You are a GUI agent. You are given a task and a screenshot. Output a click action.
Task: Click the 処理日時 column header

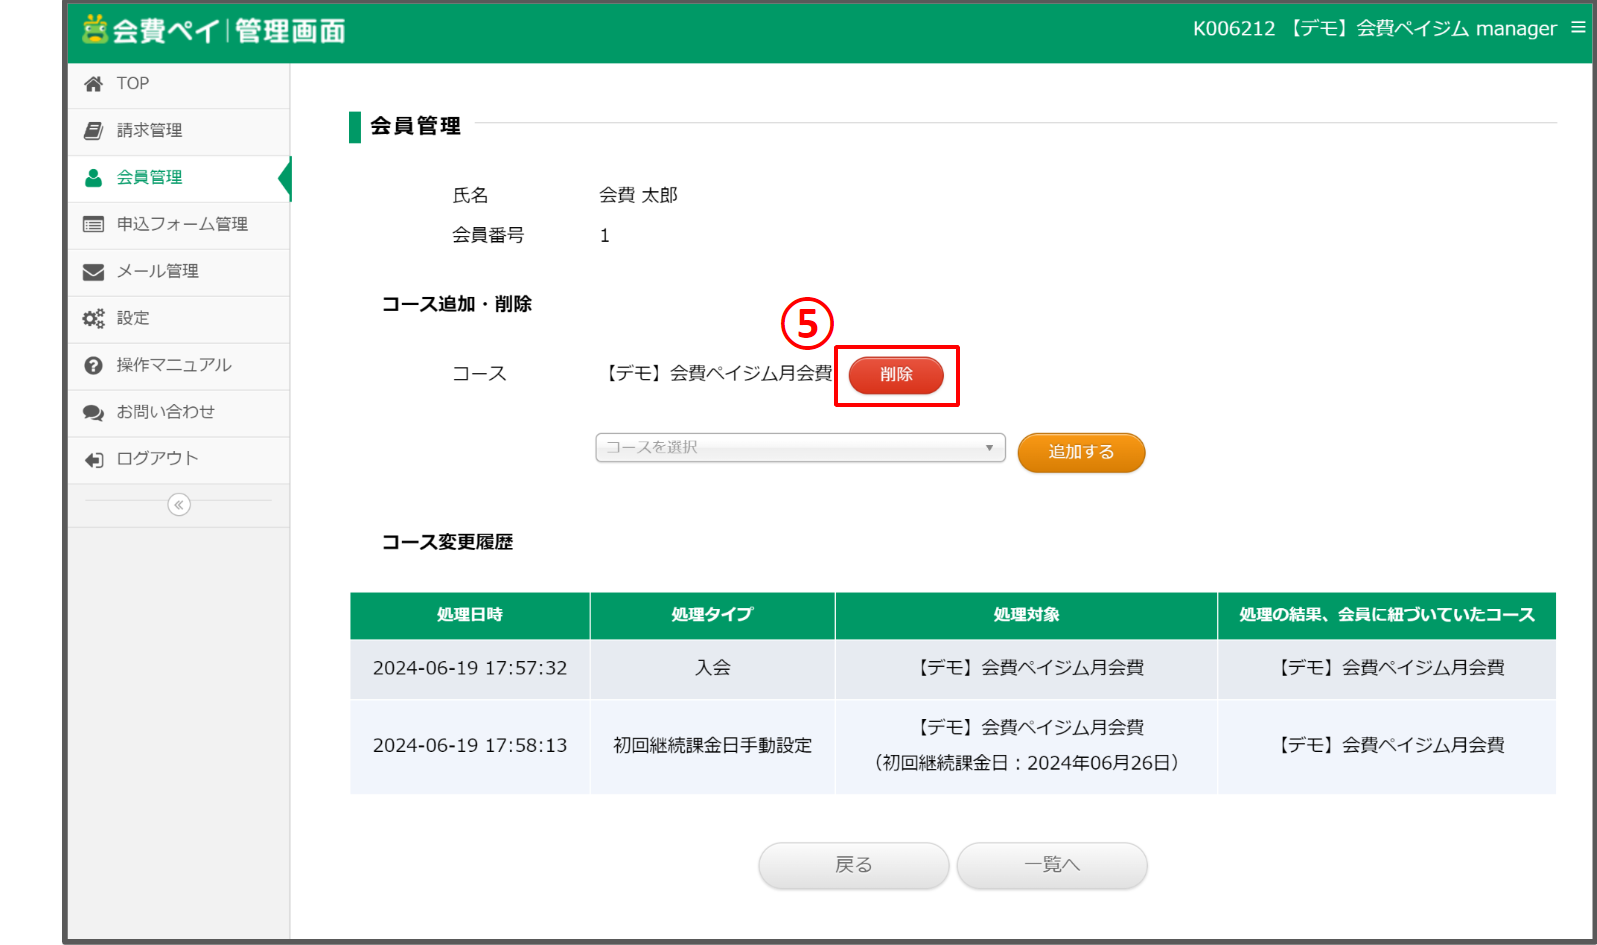click(x=470, y=615)
